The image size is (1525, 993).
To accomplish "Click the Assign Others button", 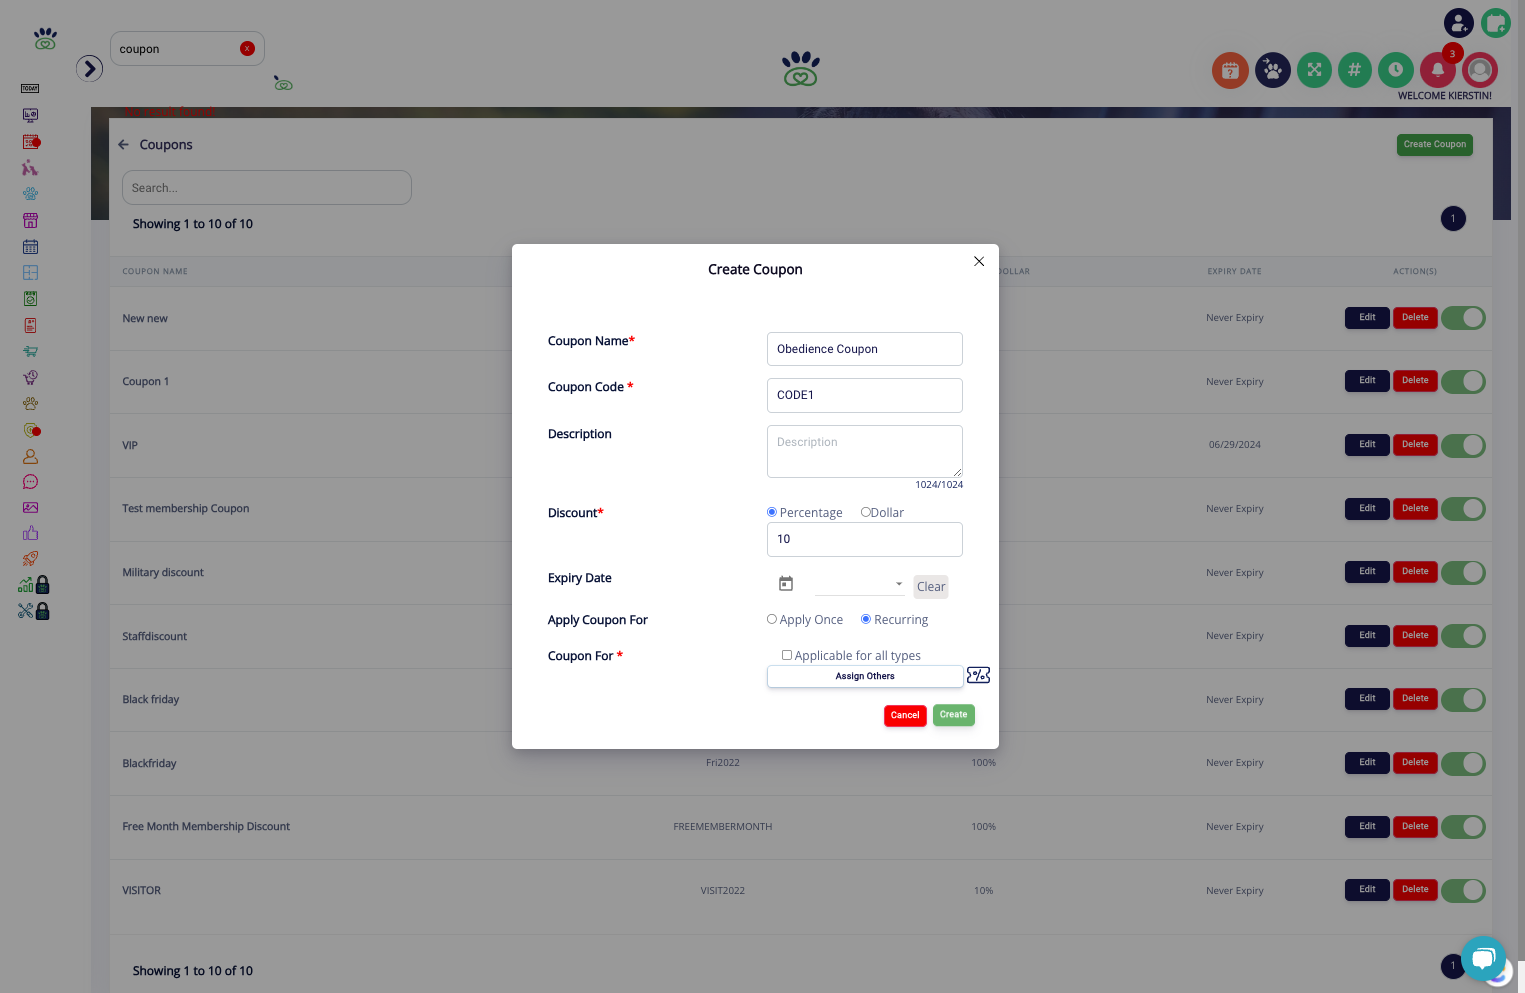I will pyautogui.click(x=865, y=676).
